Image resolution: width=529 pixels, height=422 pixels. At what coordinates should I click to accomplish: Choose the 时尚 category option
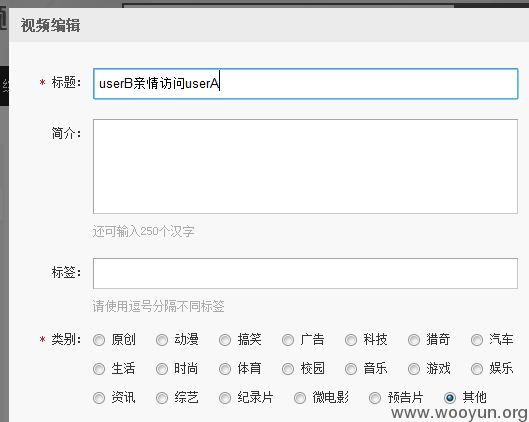162,369
